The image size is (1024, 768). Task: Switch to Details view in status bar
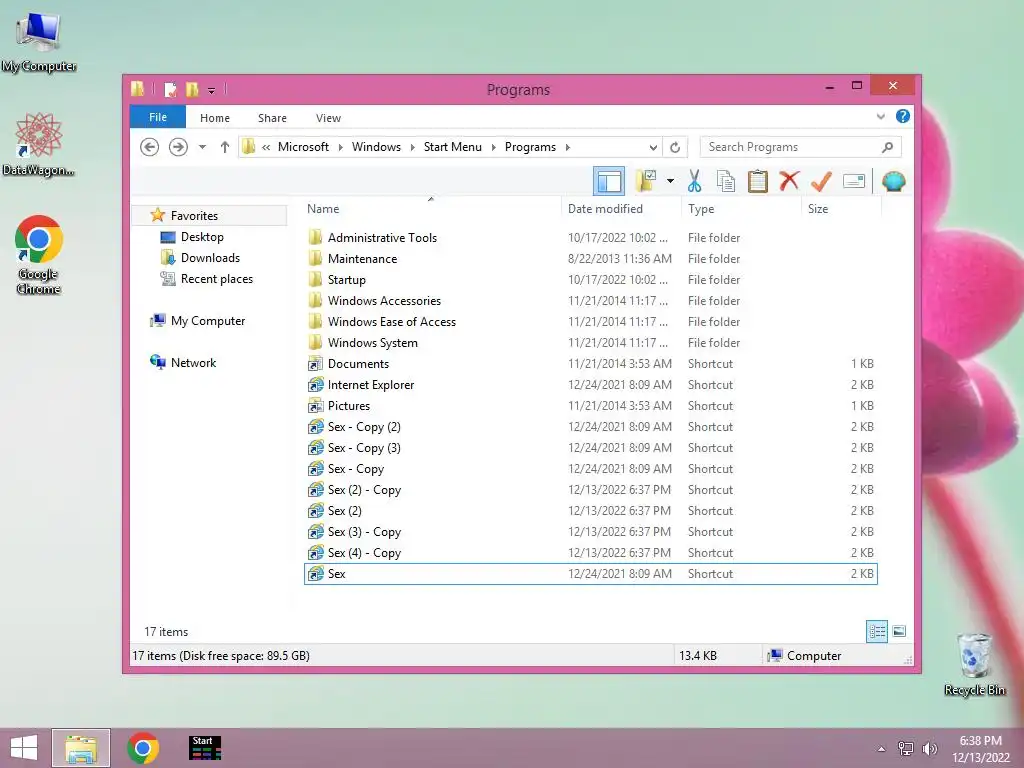(877, 631)
